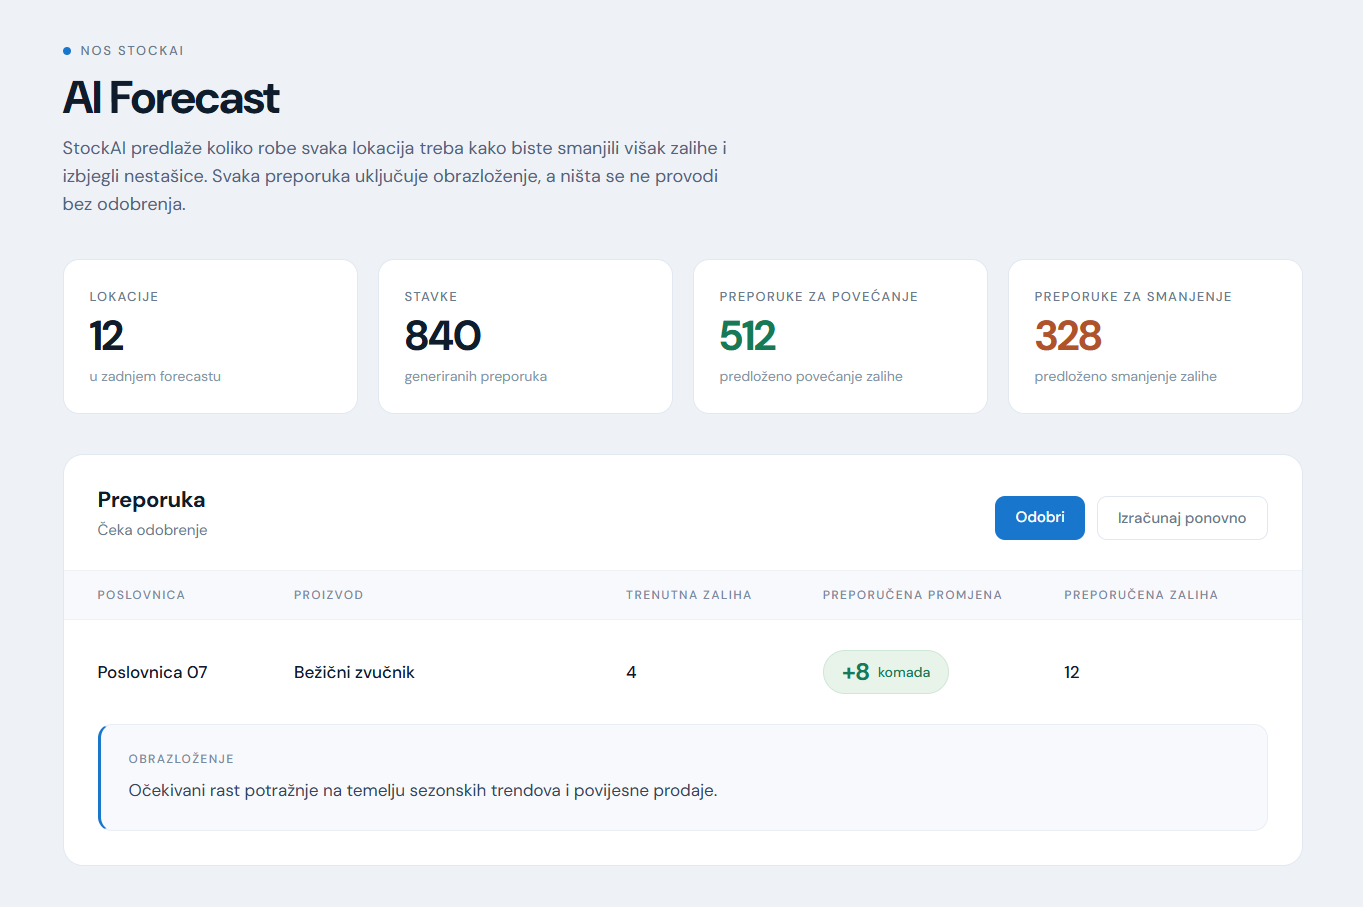Open the Lokacije card showing 12
This screenshot has height=907, width=1363.
pos(210,336)
